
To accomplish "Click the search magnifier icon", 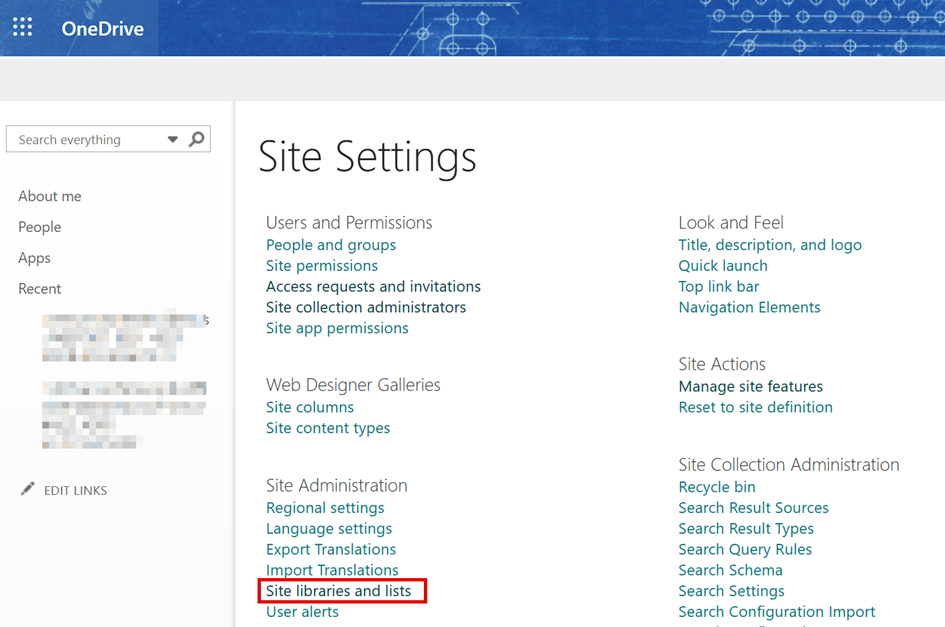I will click(x=196, y=138).
